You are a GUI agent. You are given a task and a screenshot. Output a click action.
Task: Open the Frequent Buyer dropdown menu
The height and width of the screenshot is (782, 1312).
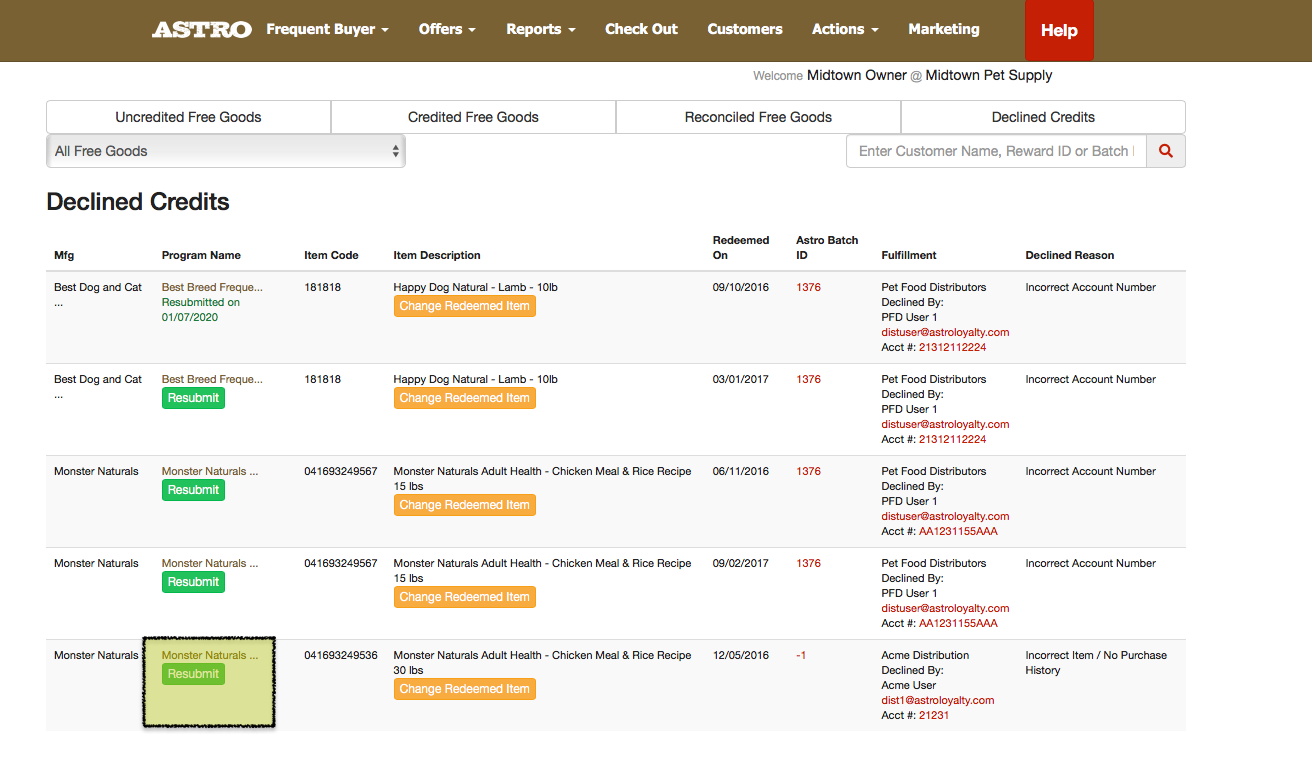[x=327, y=30]
